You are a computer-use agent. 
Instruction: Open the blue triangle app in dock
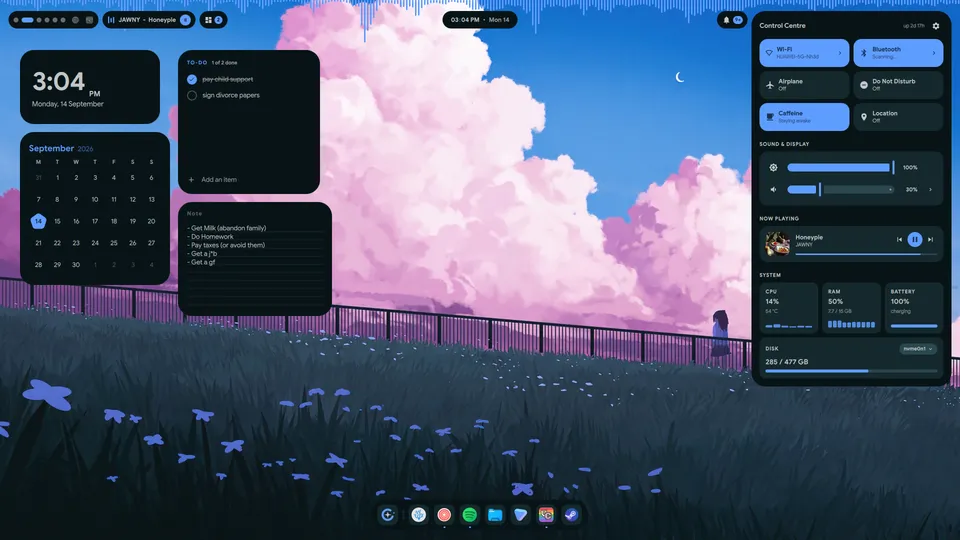coord(520,515)
